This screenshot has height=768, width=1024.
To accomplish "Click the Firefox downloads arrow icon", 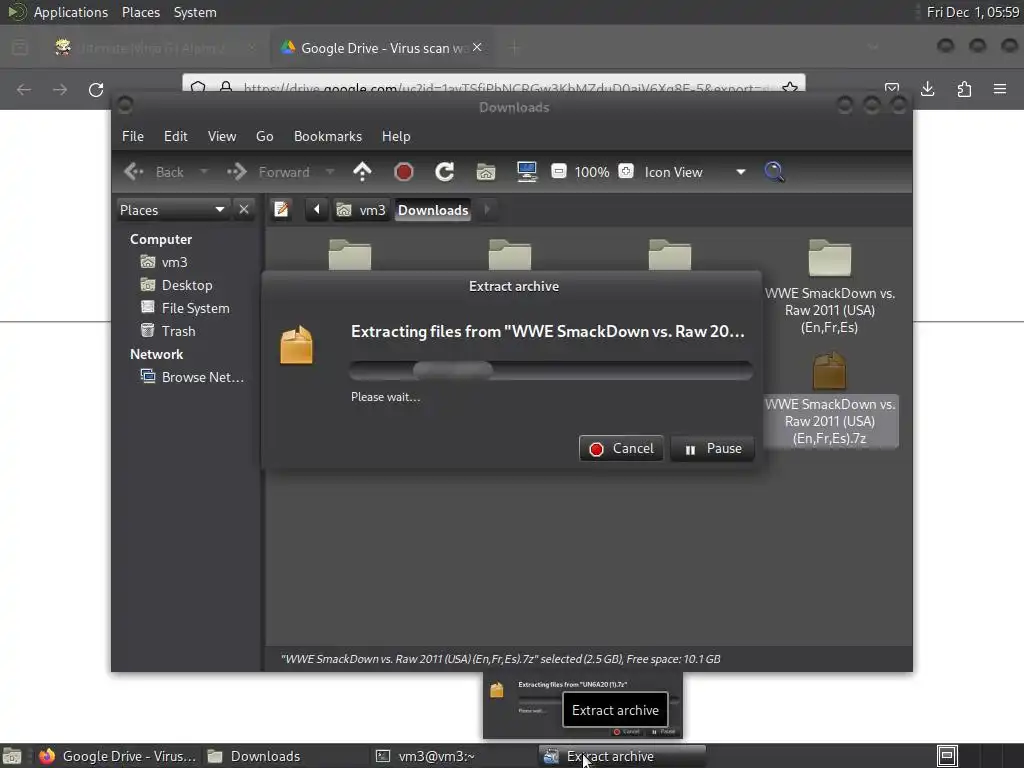I will tap(927, 89).
